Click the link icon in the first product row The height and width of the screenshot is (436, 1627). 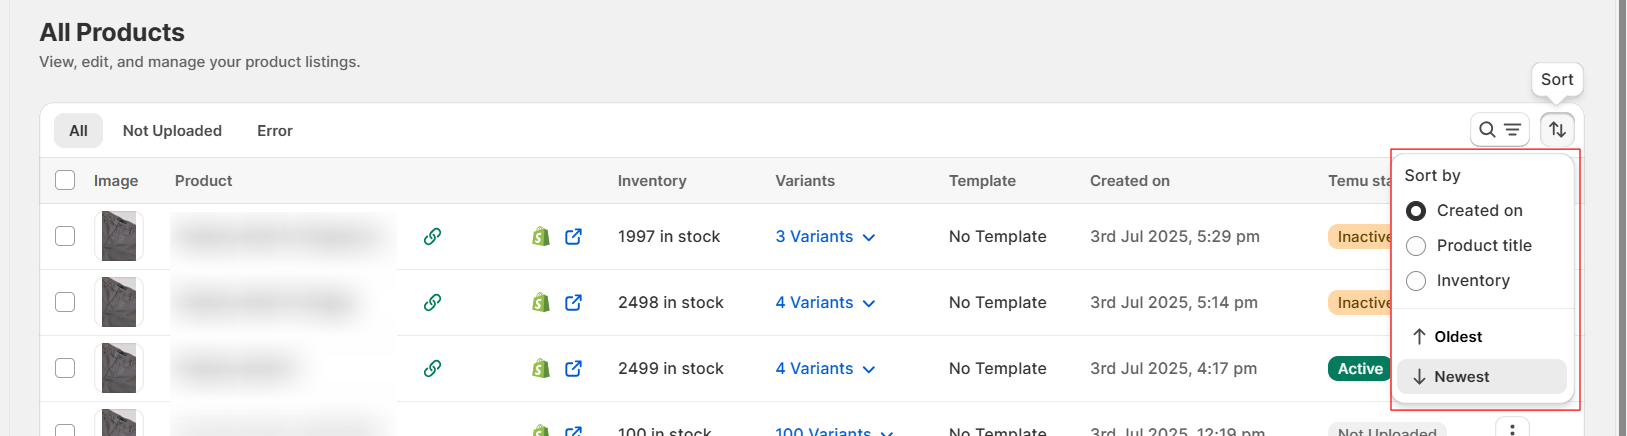tap(432, 237)
